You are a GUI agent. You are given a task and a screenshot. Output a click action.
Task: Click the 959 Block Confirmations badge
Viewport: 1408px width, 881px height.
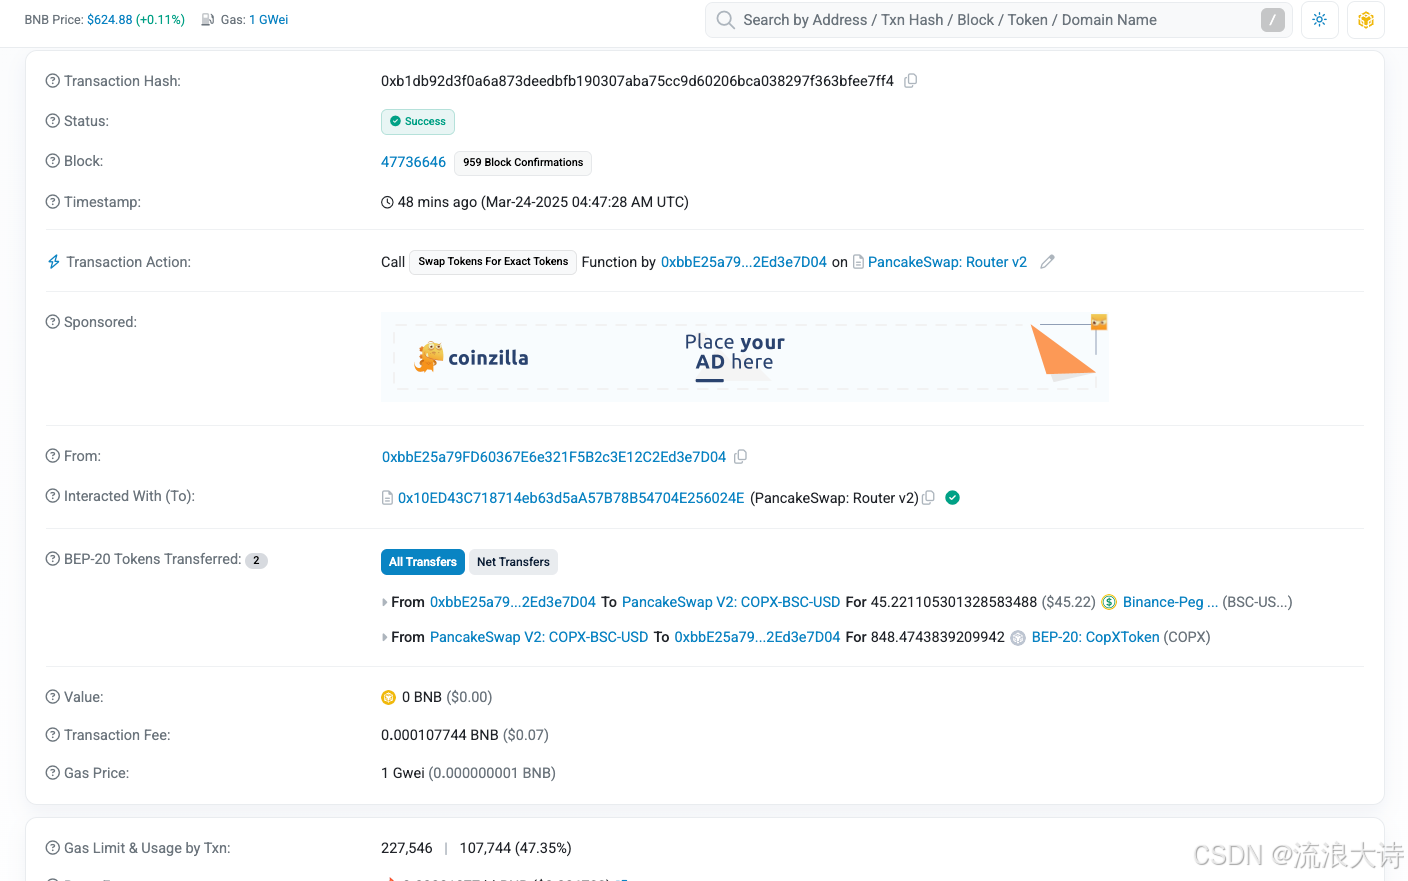523,163
